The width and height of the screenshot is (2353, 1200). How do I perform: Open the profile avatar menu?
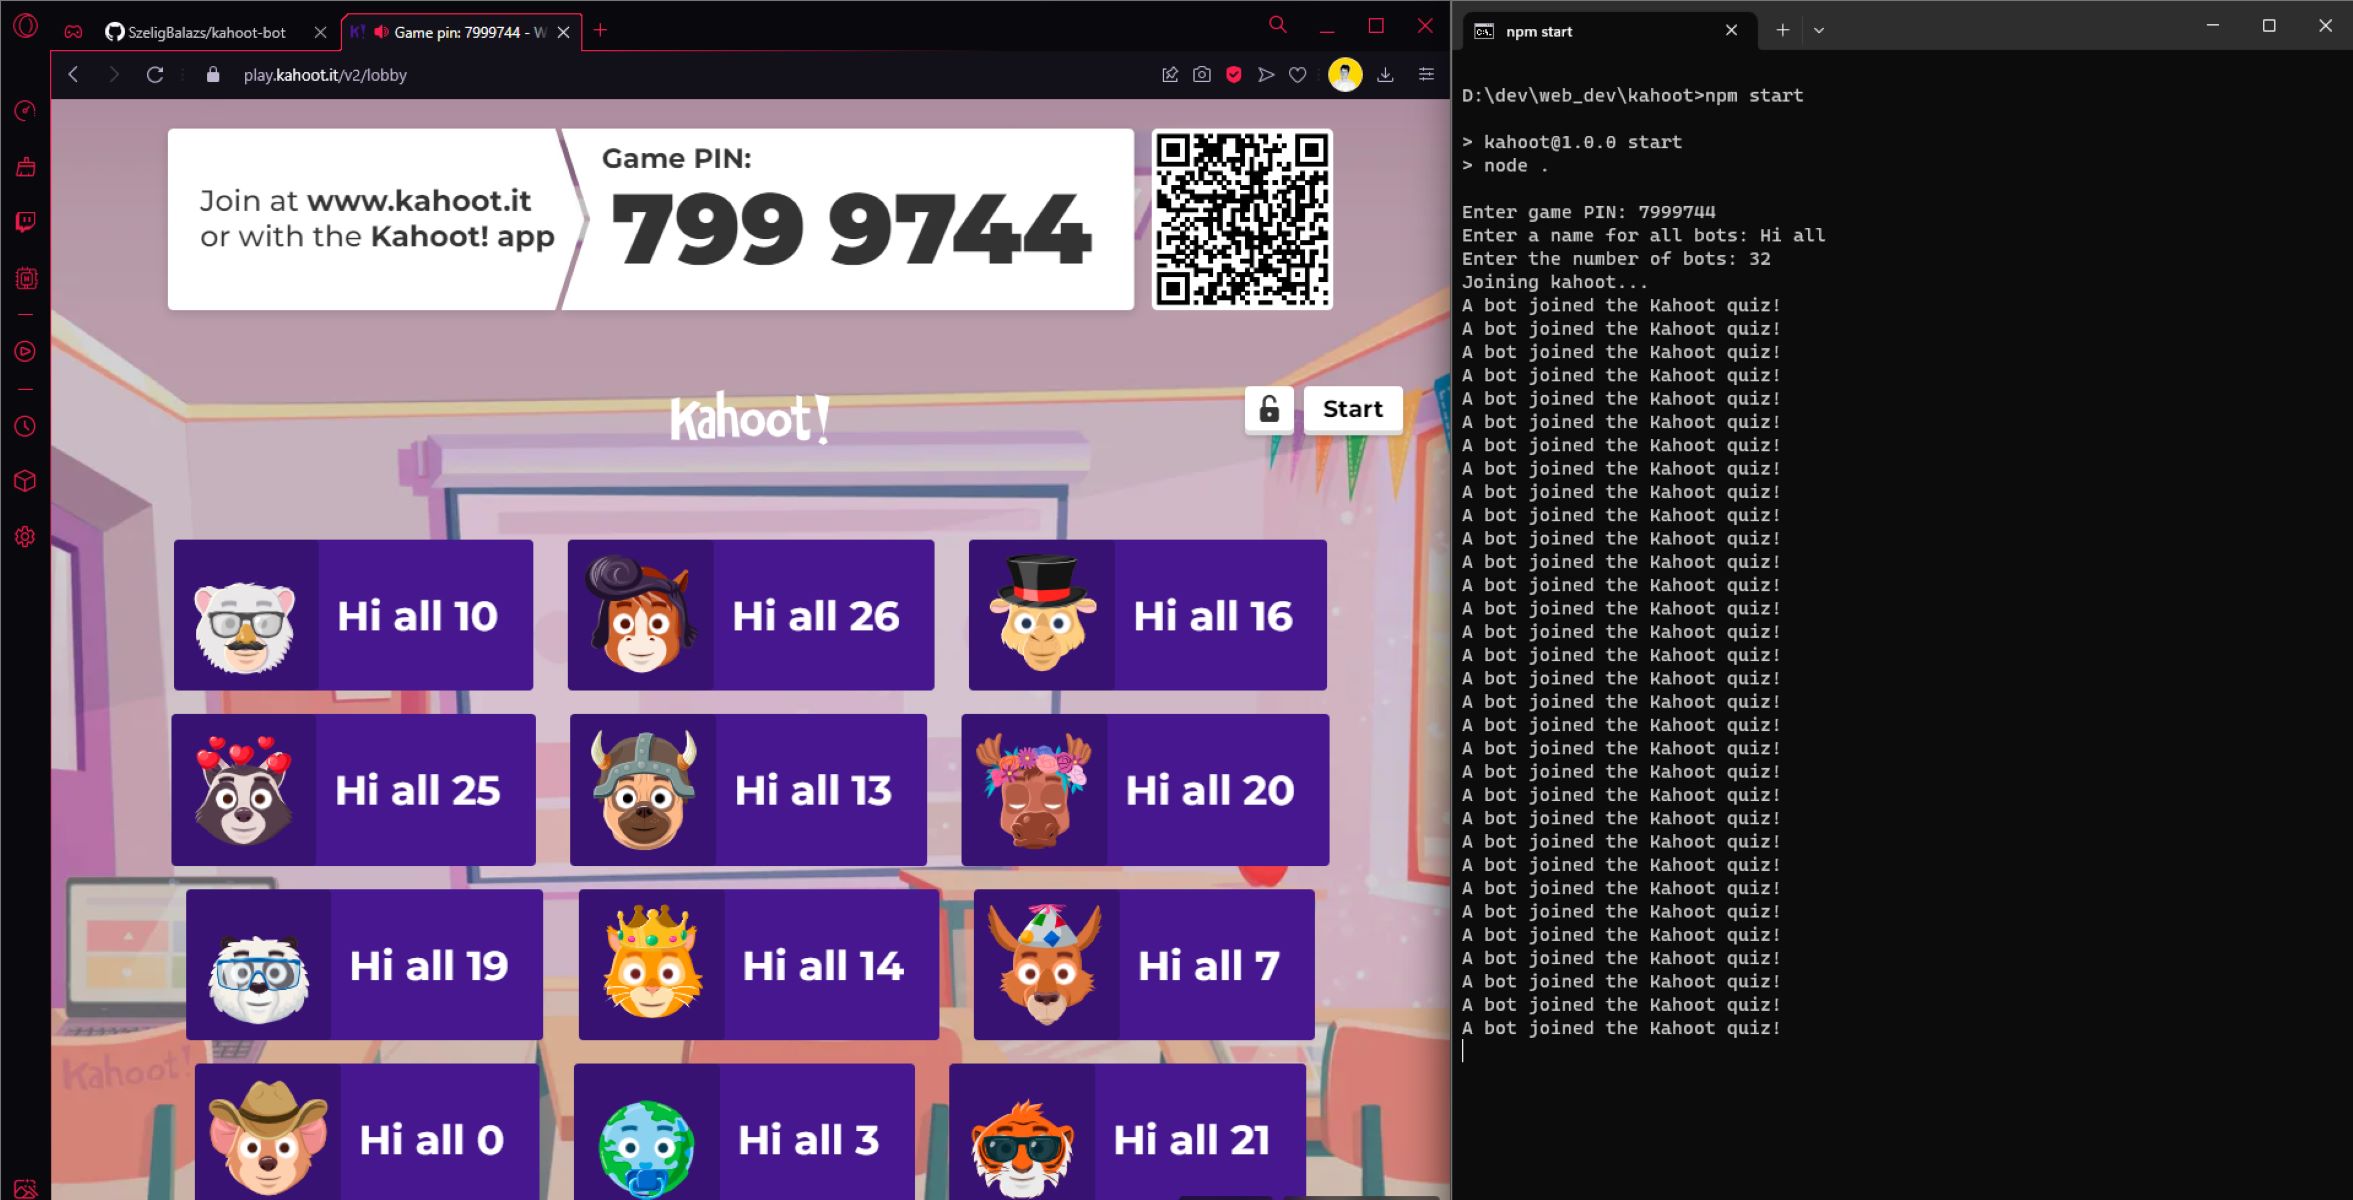pyautogui.click(x=1345, y=75)
